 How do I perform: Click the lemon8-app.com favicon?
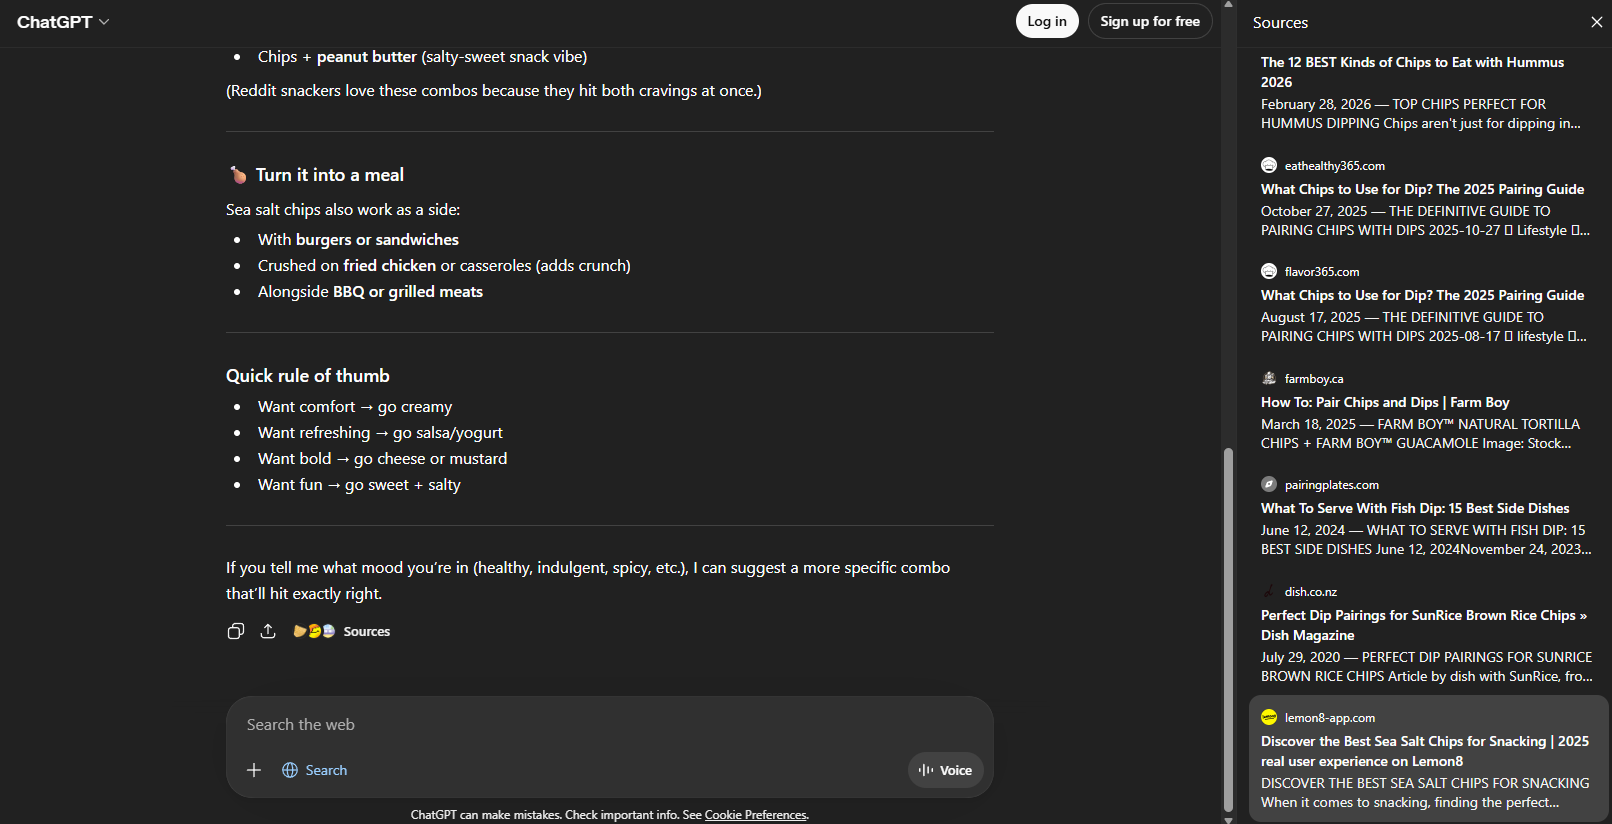pos(1269,717)
